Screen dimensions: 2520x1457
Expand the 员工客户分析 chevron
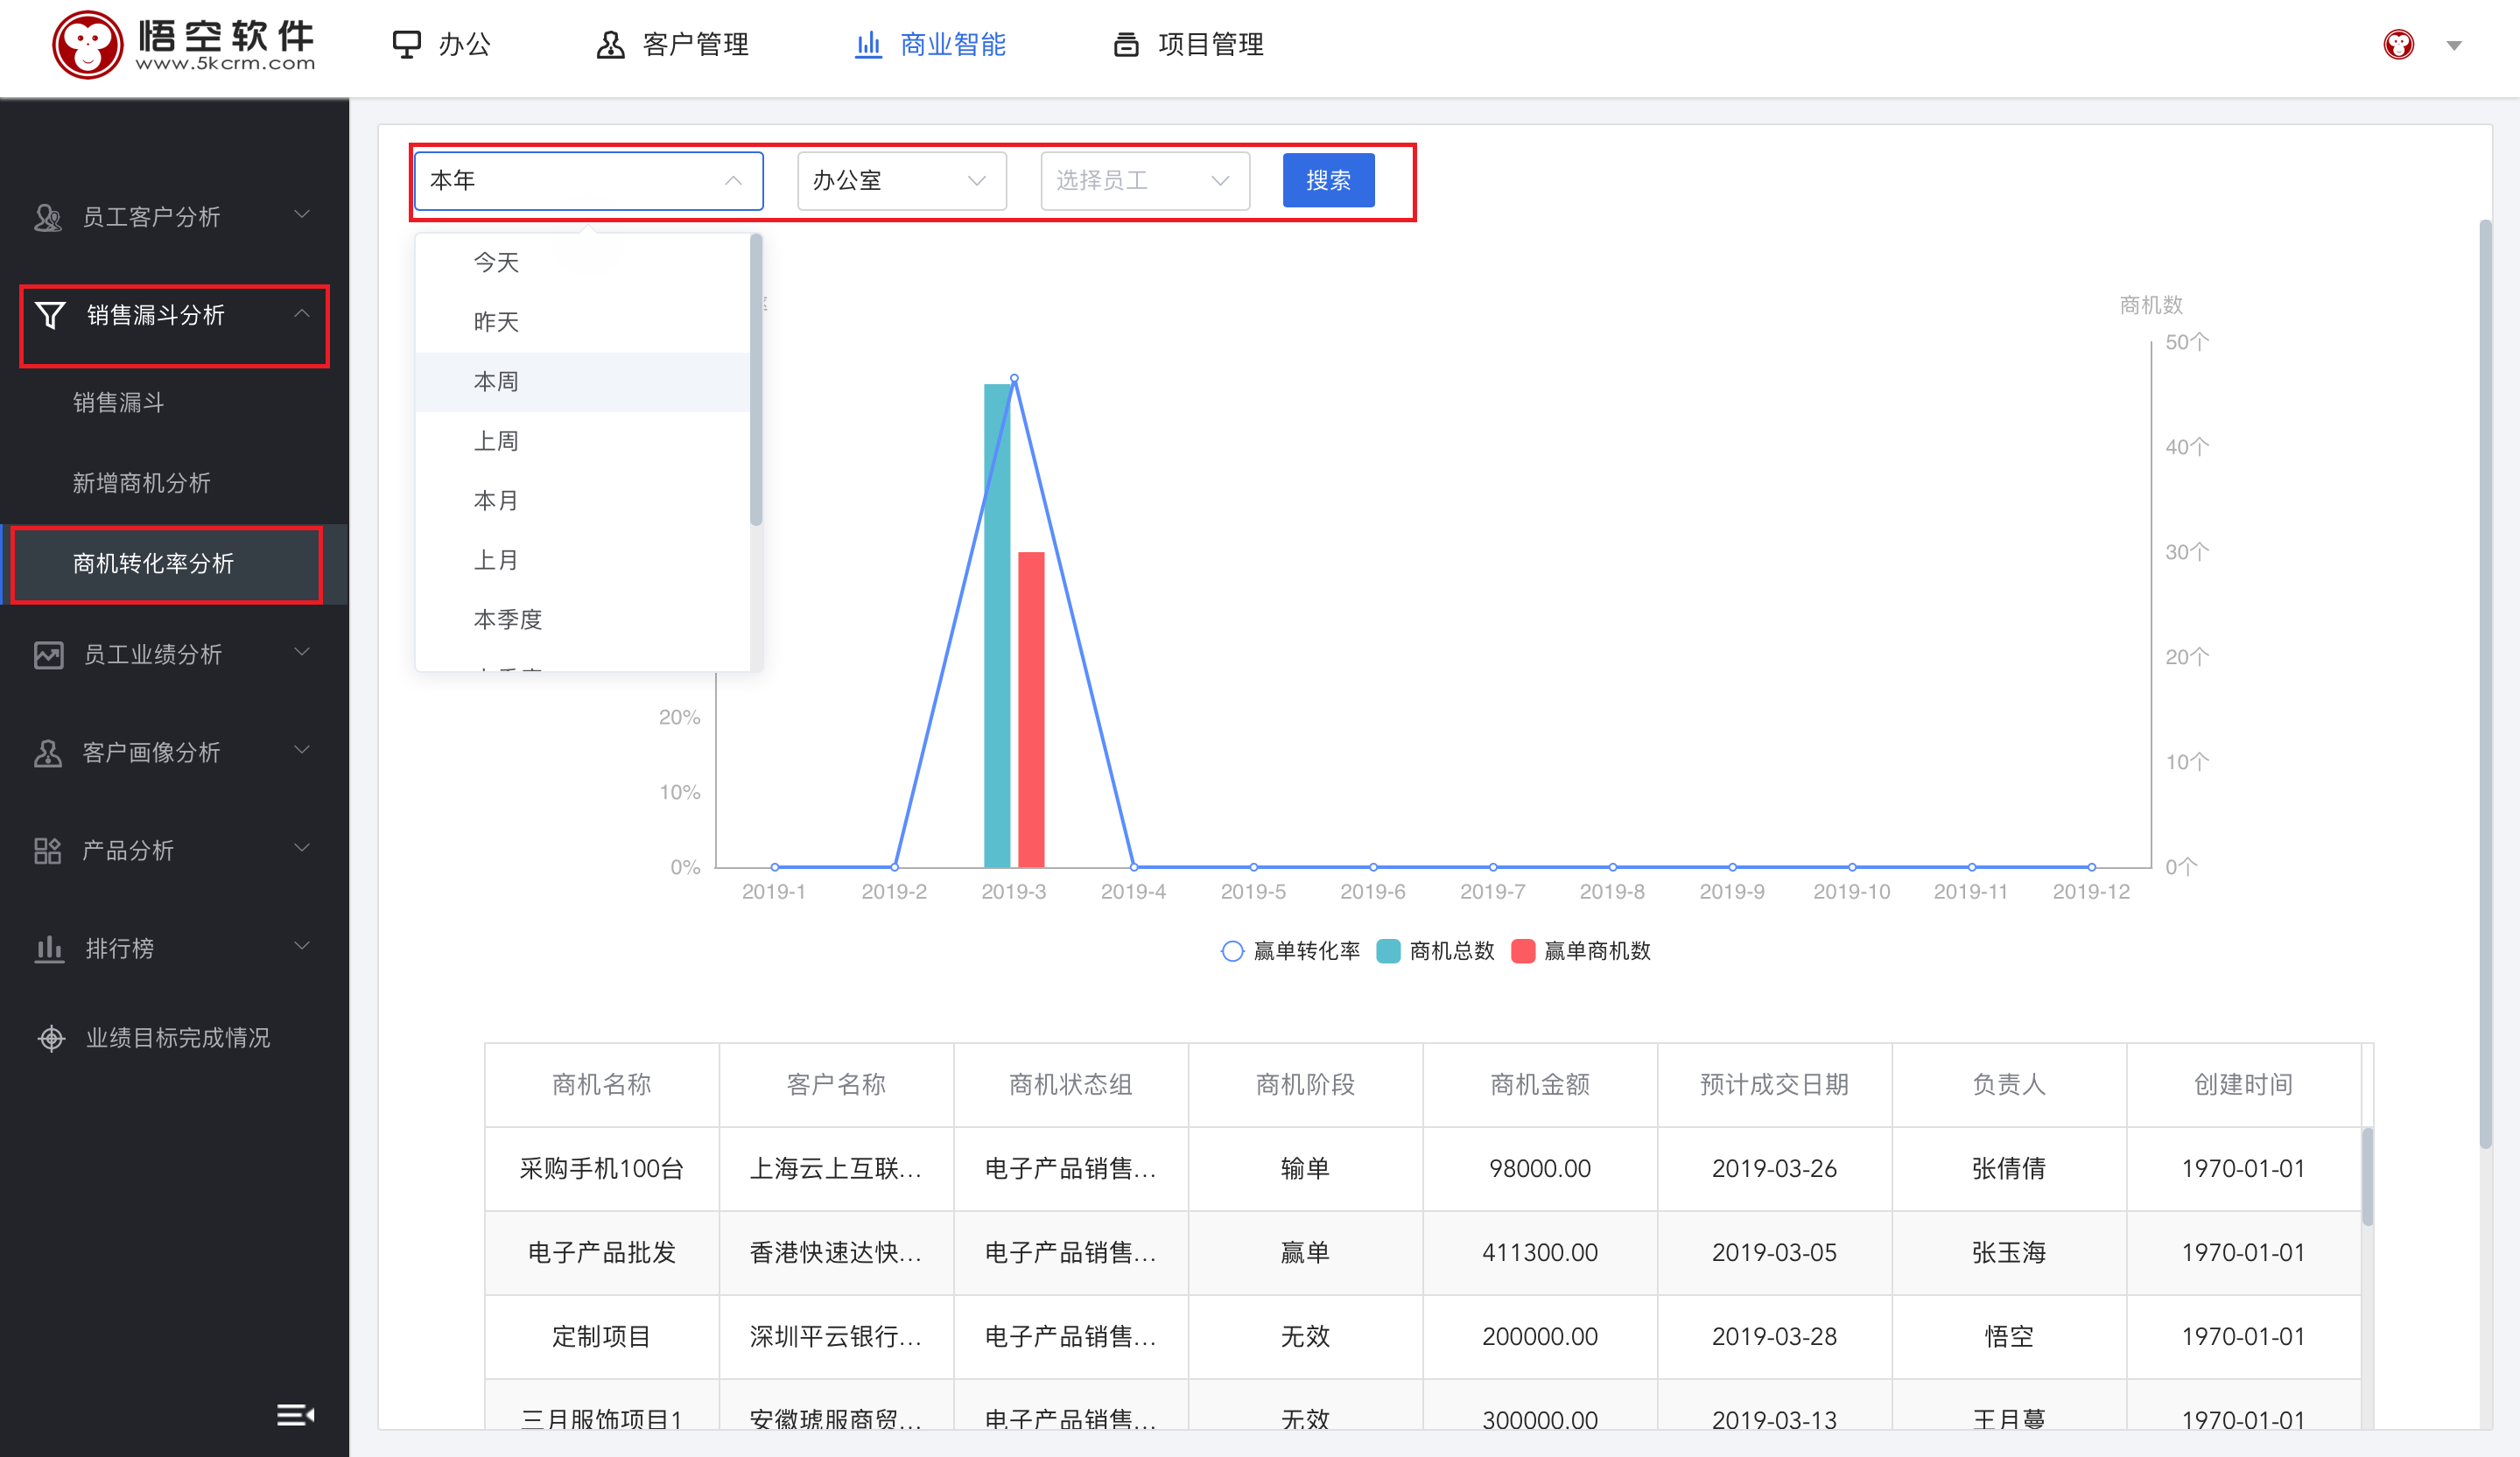(x=302, y=215)
